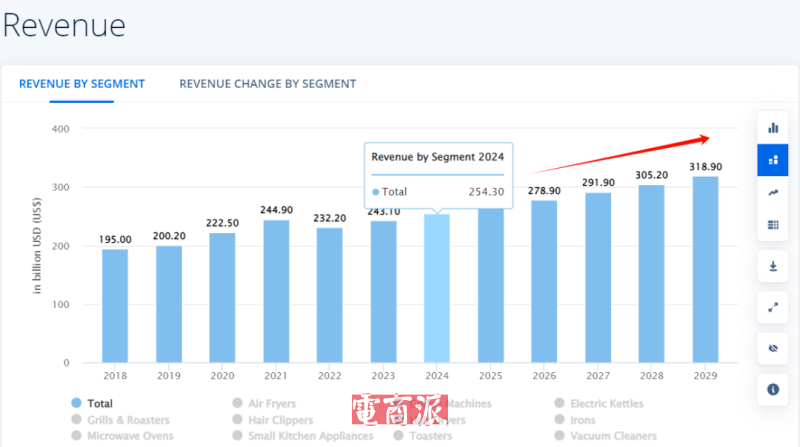Switch to Revenue Change by Segment tab
Image resolution: width=800 pixels, height=447 pixels.
point(267,84)
